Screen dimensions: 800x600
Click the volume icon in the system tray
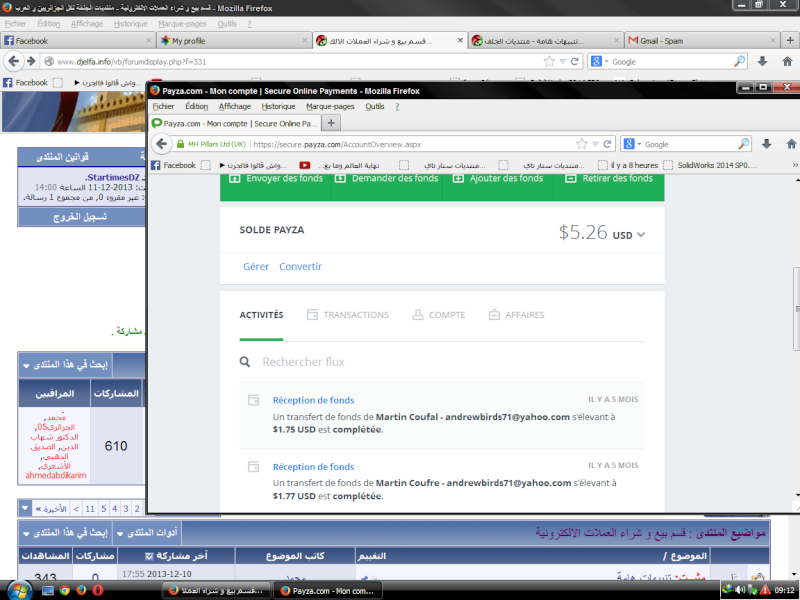741,590
